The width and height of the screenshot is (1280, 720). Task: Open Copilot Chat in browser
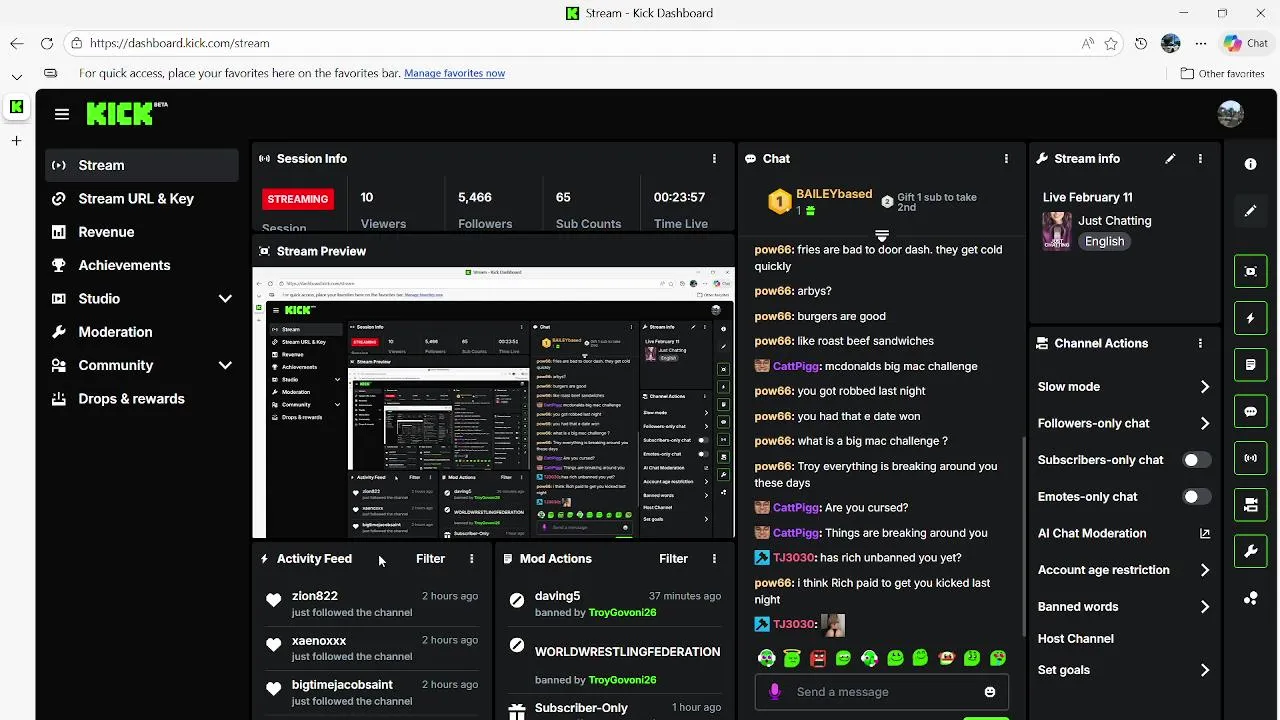pos(1246,43)
